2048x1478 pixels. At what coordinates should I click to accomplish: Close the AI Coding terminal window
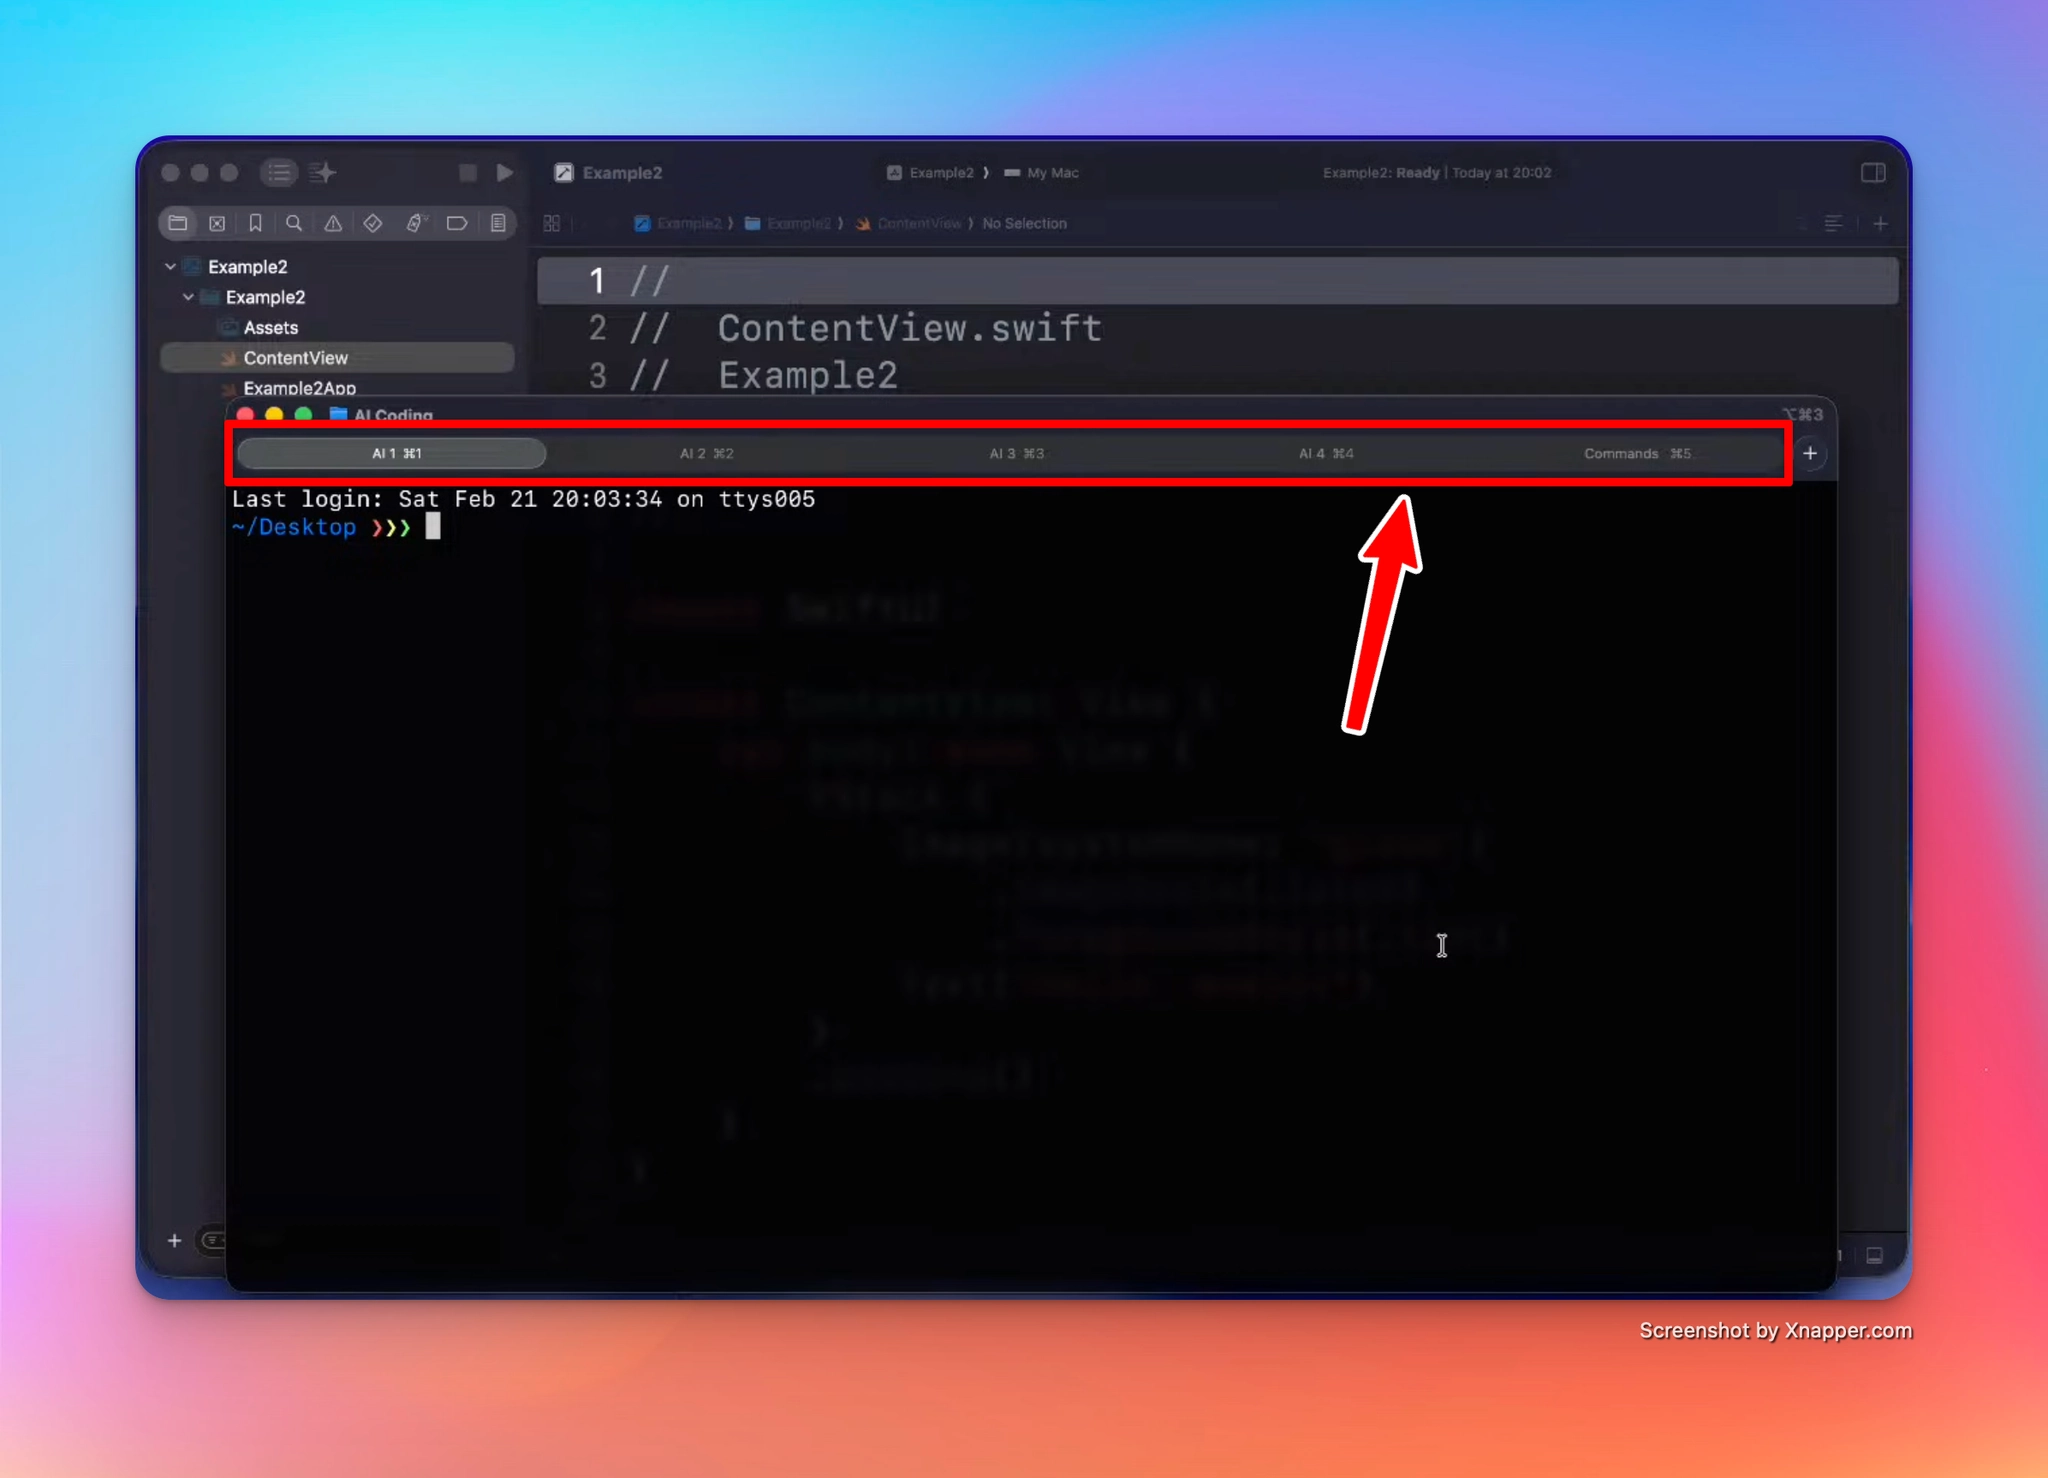tap(245, 414)
